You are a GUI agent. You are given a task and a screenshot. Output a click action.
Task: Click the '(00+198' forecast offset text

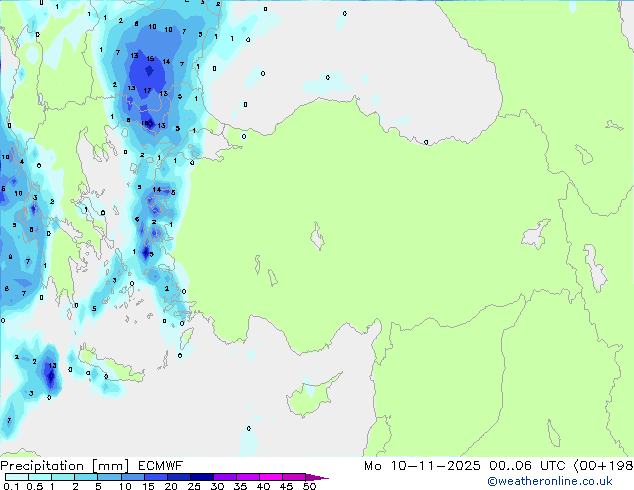tap(603, 466)
